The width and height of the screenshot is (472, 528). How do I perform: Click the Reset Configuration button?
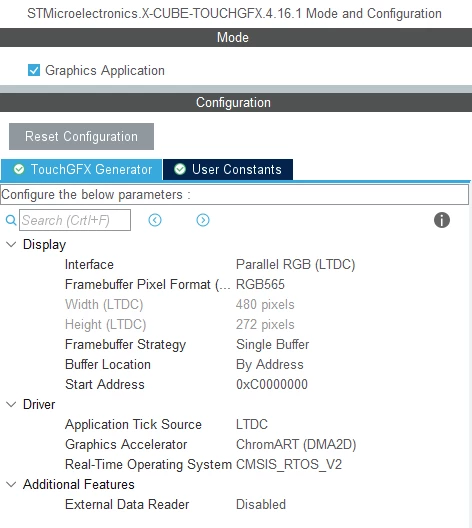(81, 136)
